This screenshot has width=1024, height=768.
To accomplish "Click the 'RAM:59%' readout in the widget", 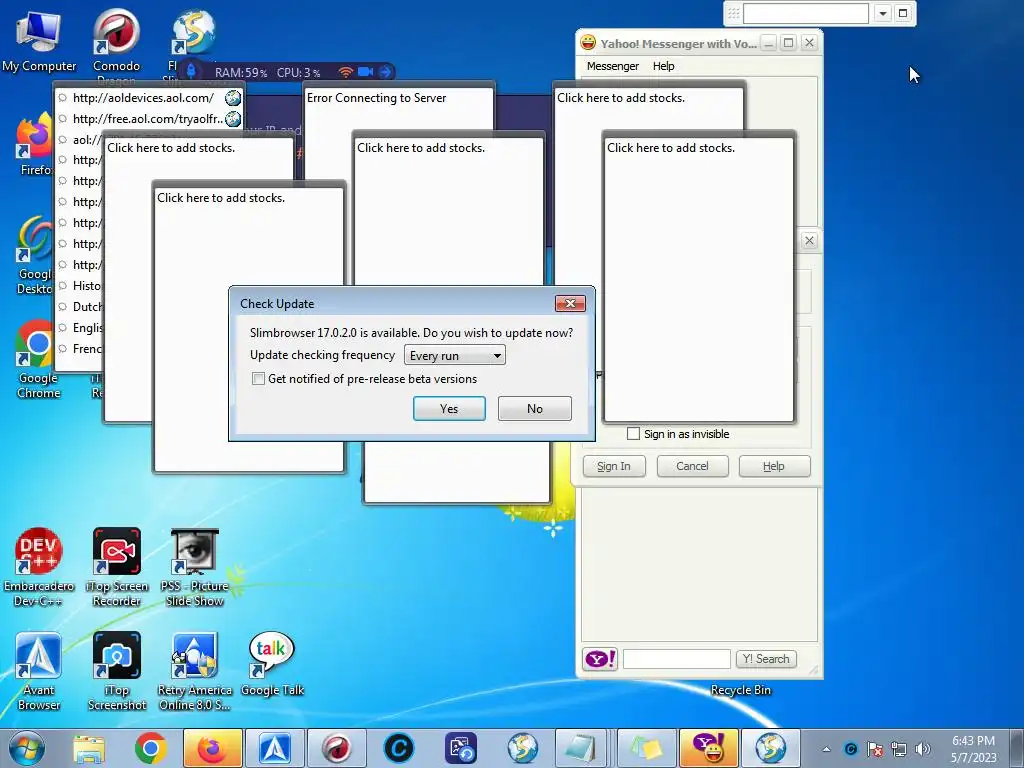I will pyautogui.click(x=241, y=72).
